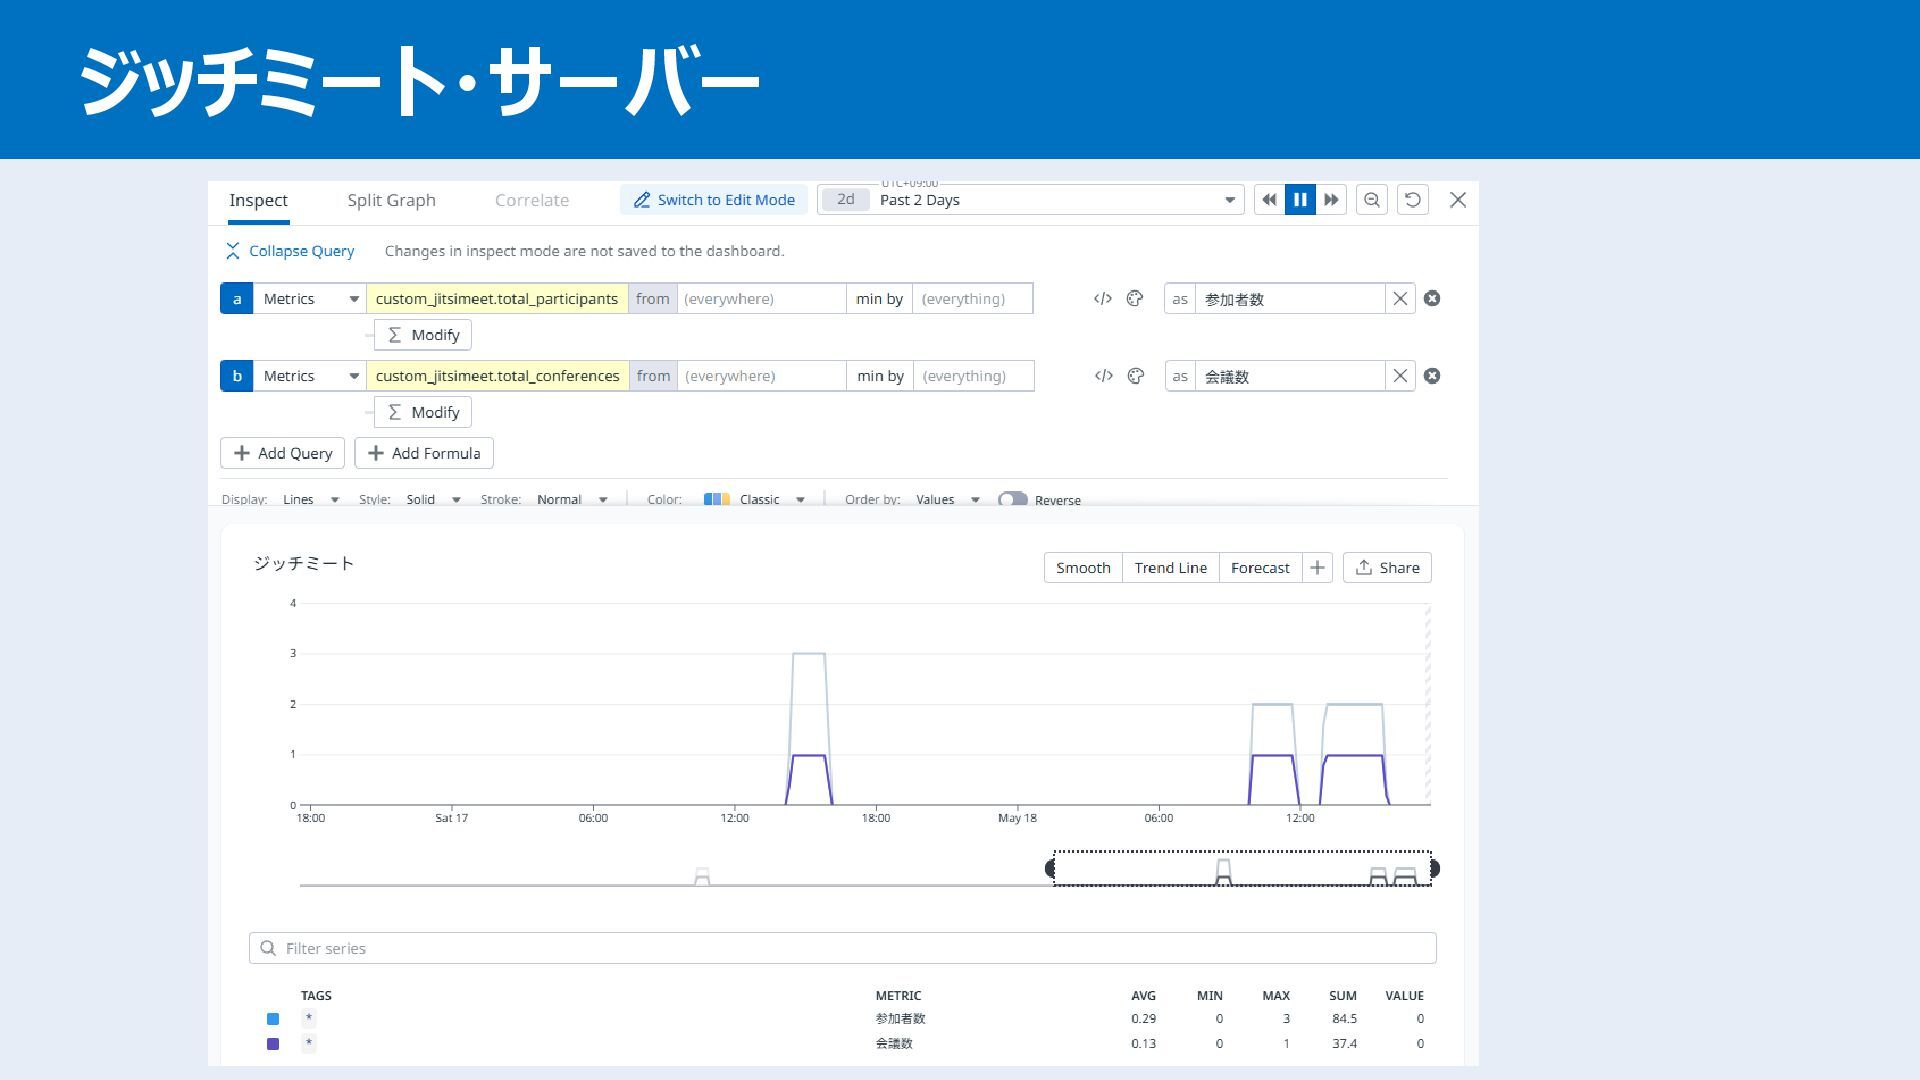1920x1080 pixels.
Task: Open the Past 2 Days time dropdown
Action: (x=1031, y=200)
